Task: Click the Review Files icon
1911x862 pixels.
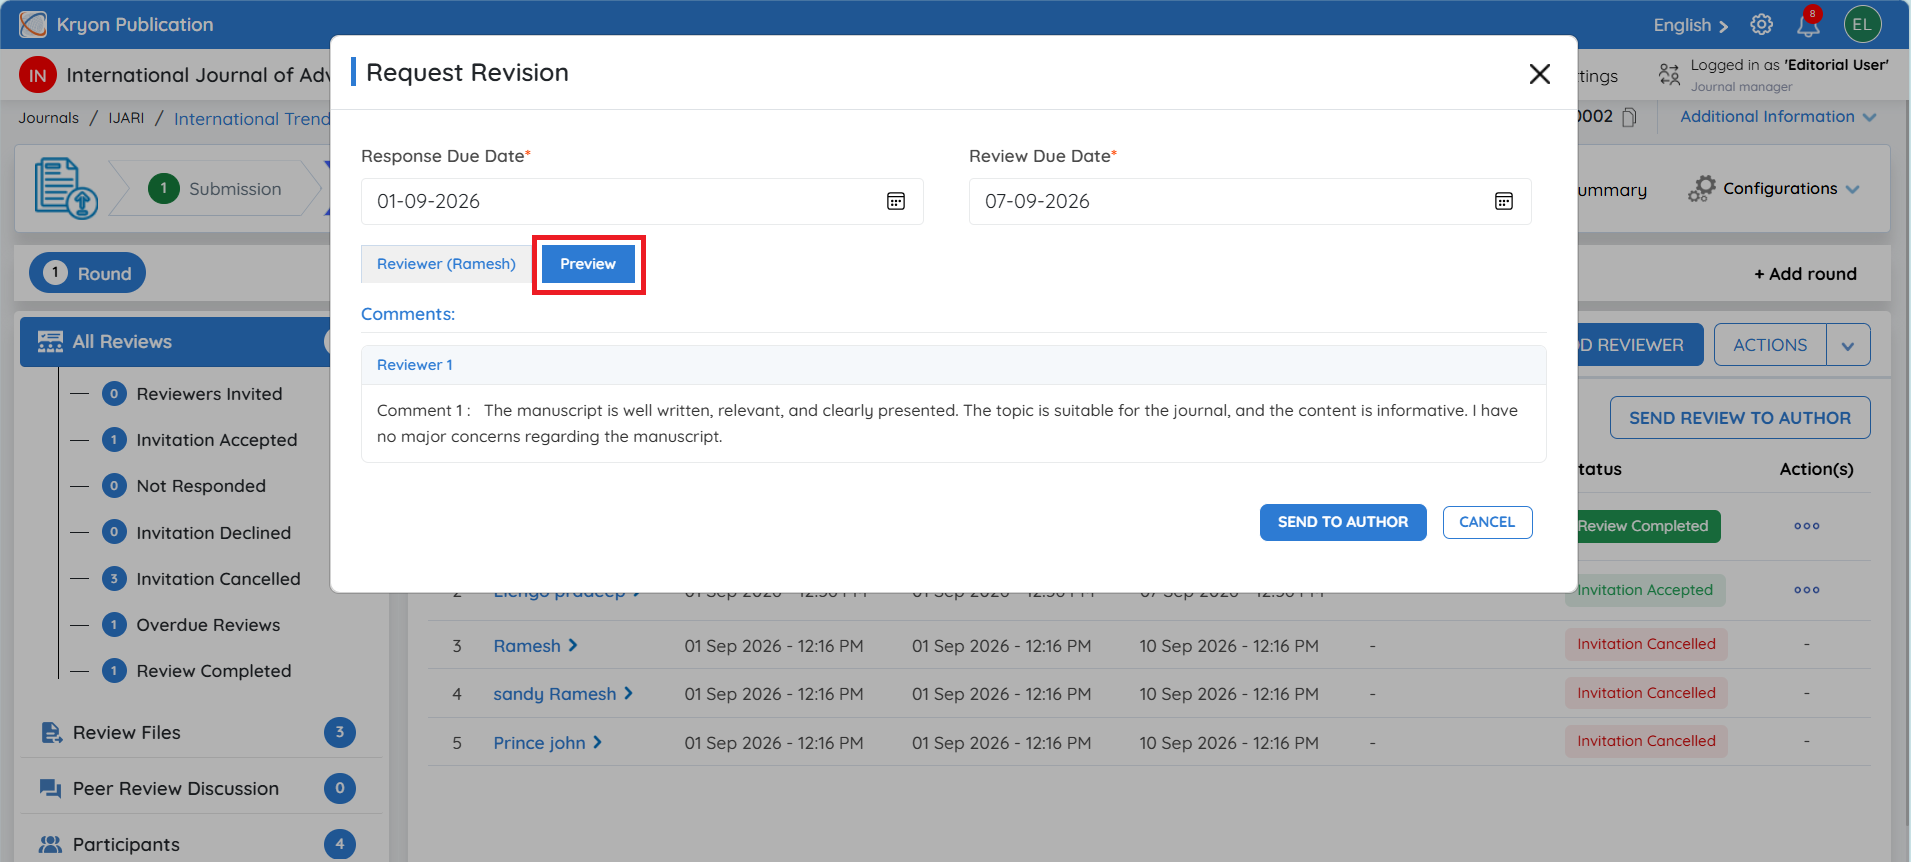Action: (50, 733)
